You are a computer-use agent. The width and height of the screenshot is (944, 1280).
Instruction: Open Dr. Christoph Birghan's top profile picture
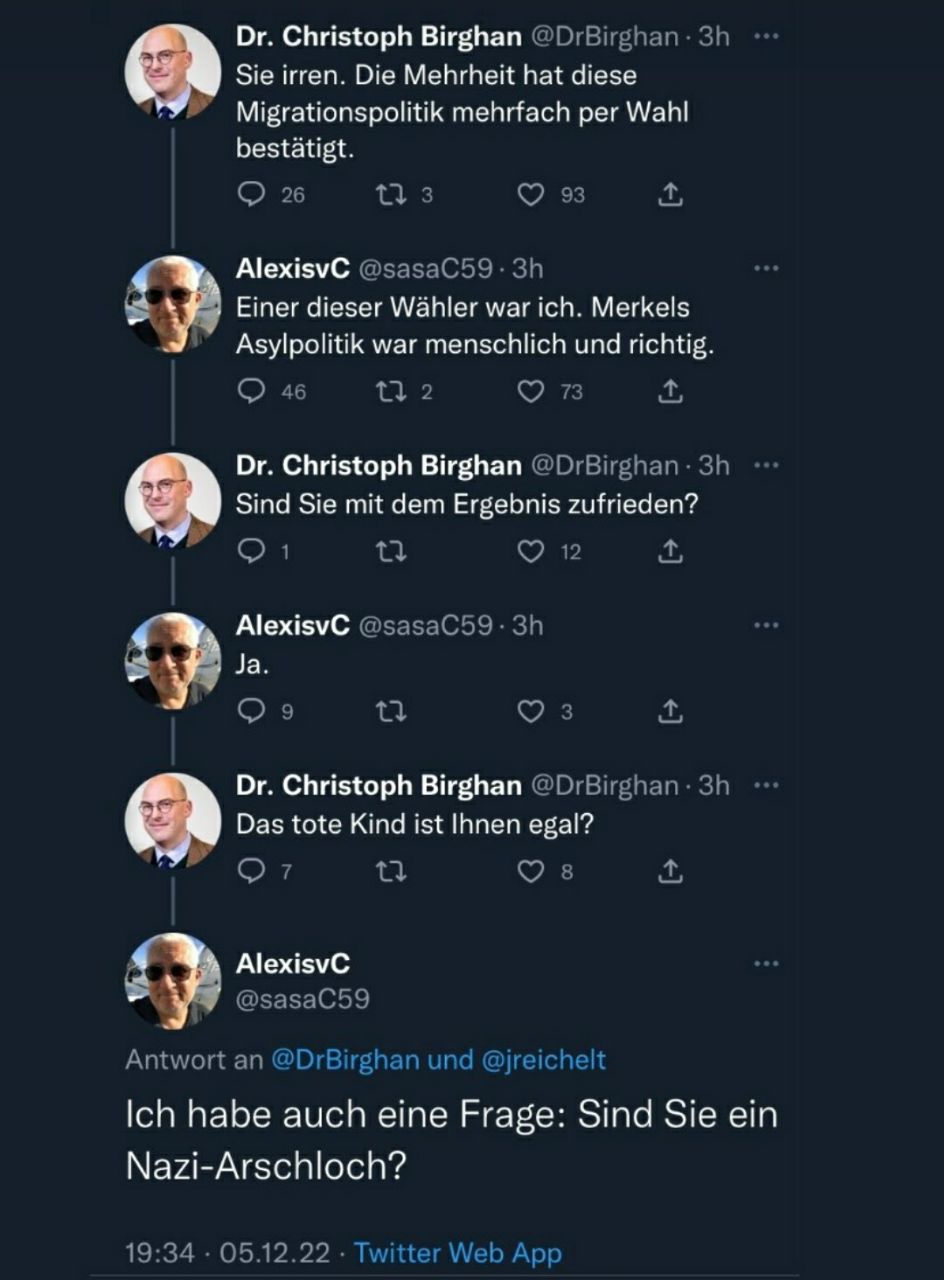[x=172, y=72]
